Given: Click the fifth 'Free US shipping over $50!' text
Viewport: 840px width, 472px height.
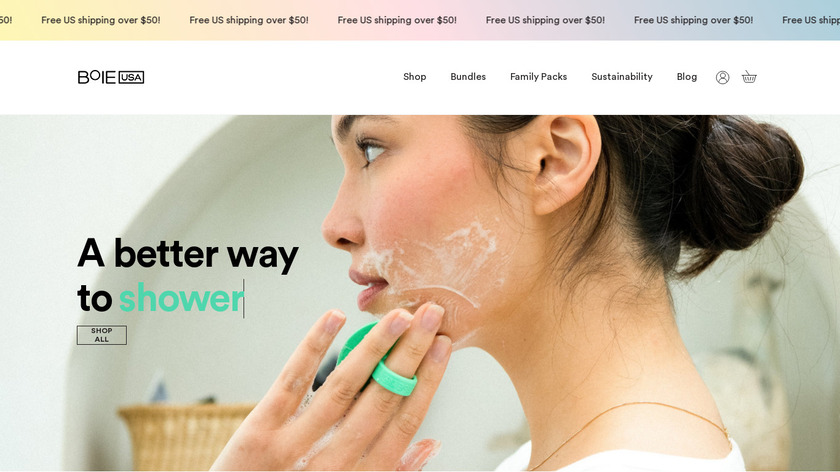Looking at the screenshot, I should tap(693, 20).
